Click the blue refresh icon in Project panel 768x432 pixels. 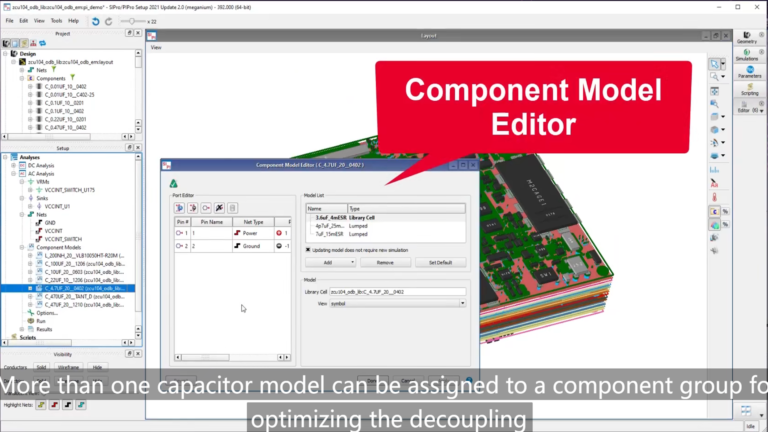[x=42, y=43]
